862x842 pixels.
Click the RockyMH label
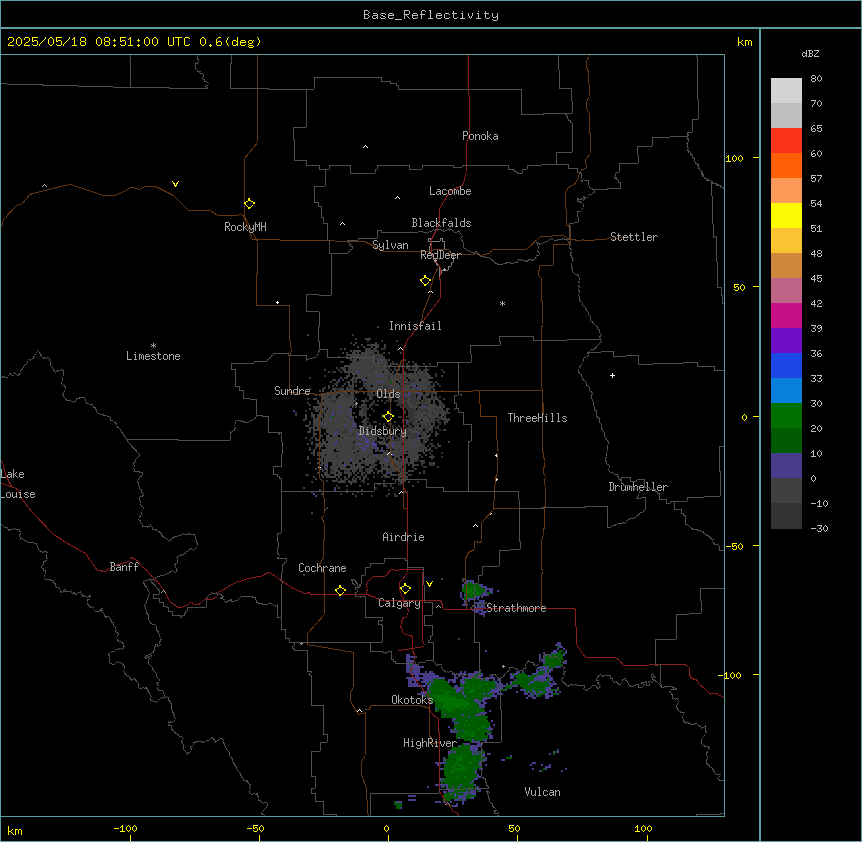245,227
